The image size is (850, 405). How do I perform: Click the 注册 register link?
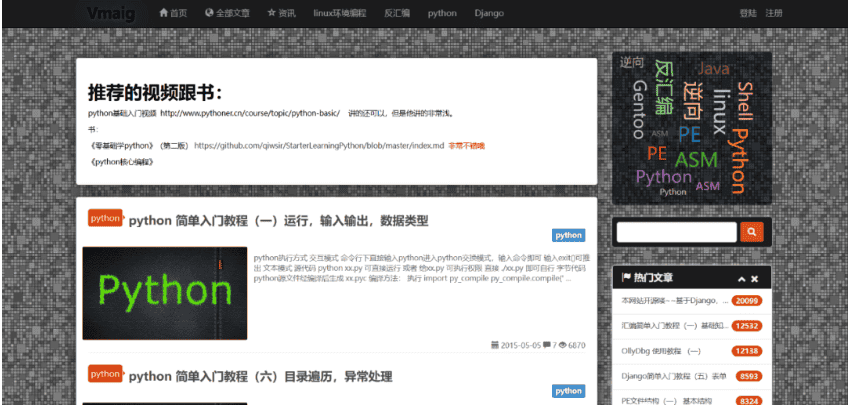pos(774,13)
